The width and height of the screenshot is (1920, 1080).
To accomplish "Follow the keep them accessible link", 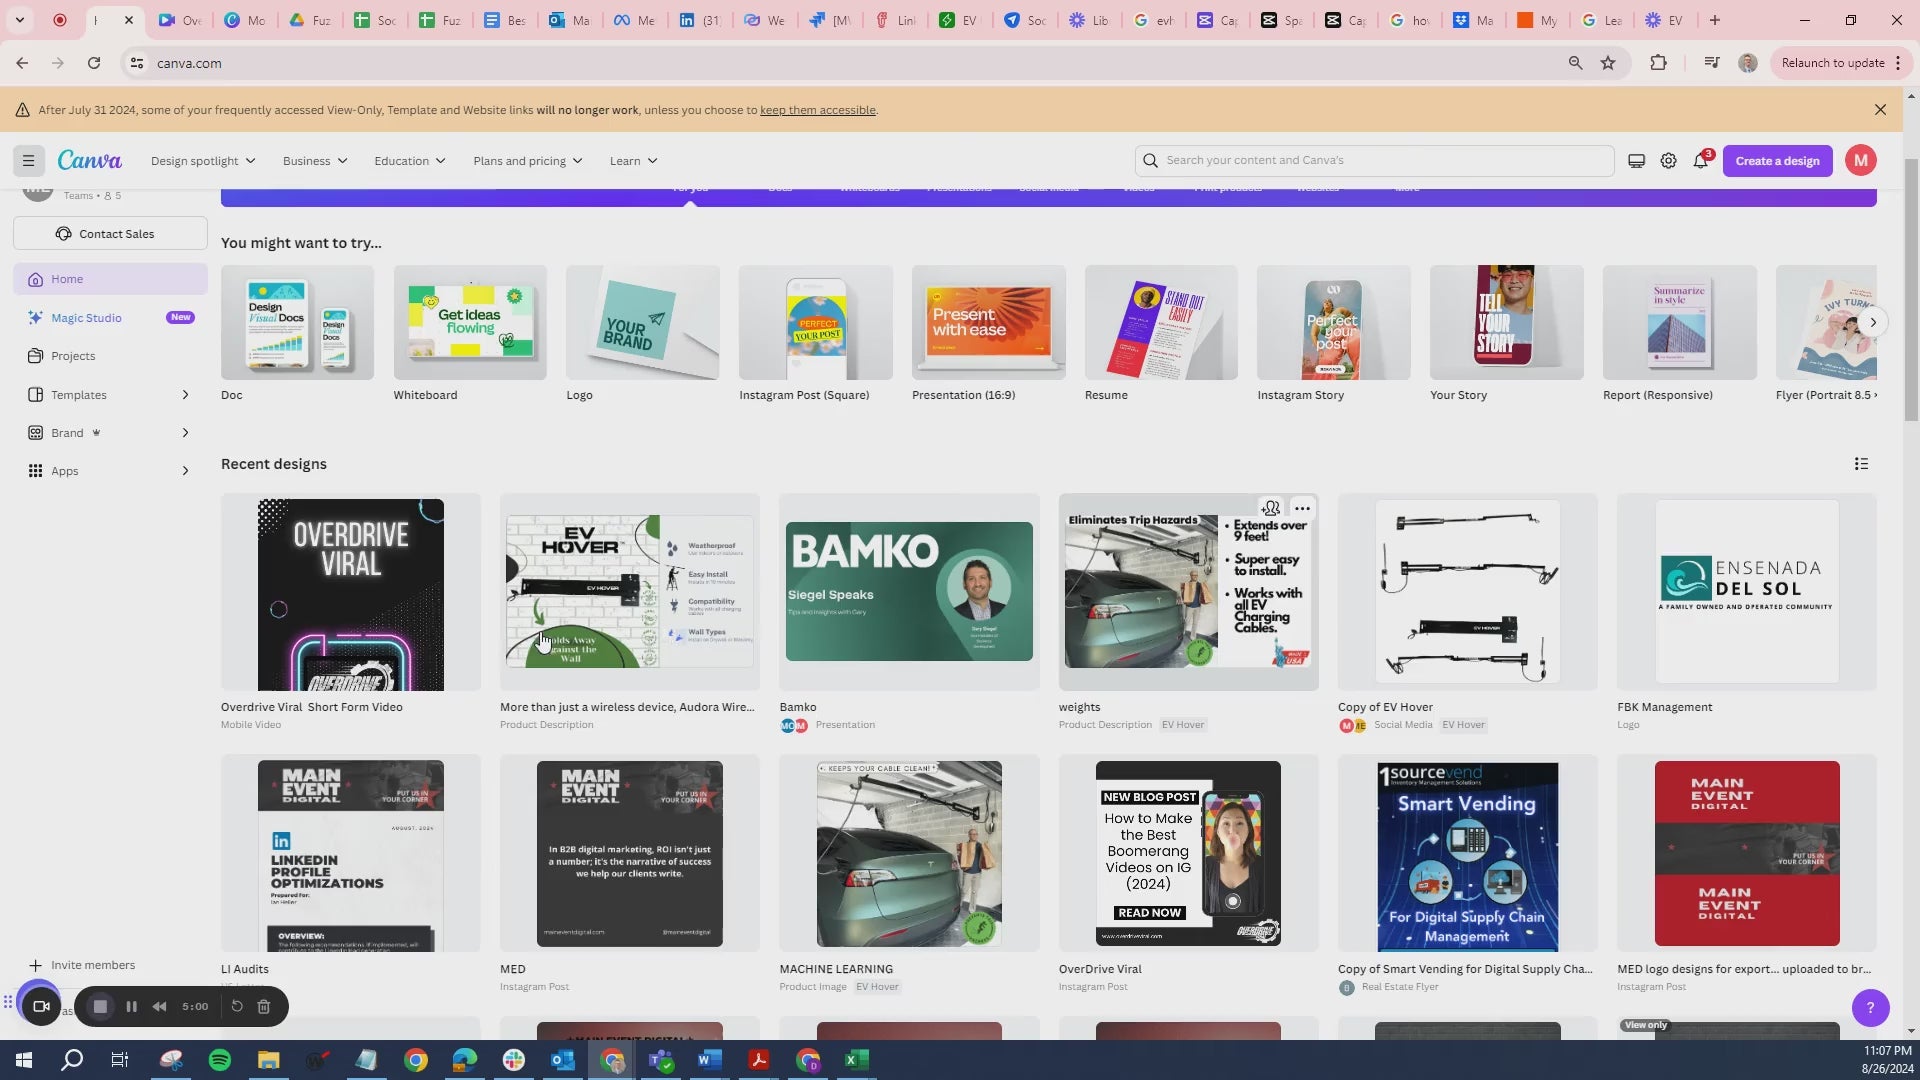I will 817,110.
